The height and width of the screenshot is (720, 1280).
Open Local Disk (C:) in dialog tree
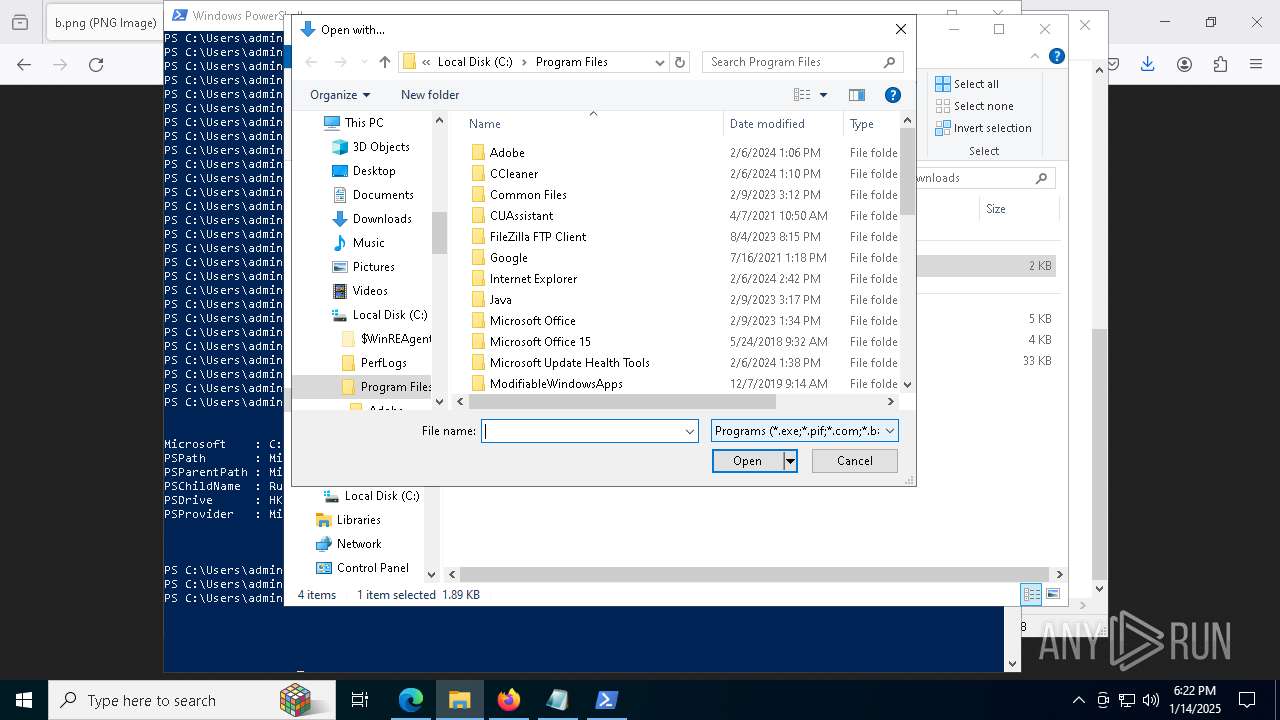[389, 315]
